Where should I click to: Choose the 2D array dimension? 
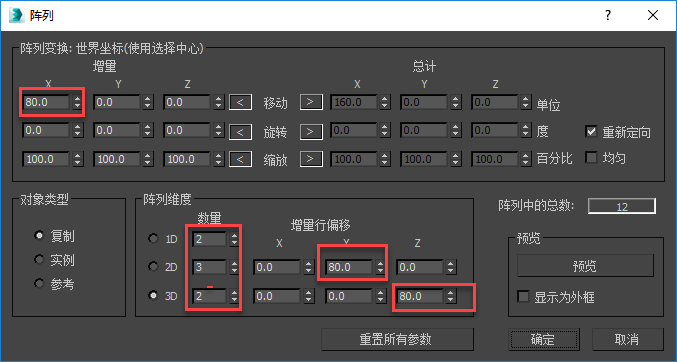point(153,267)
